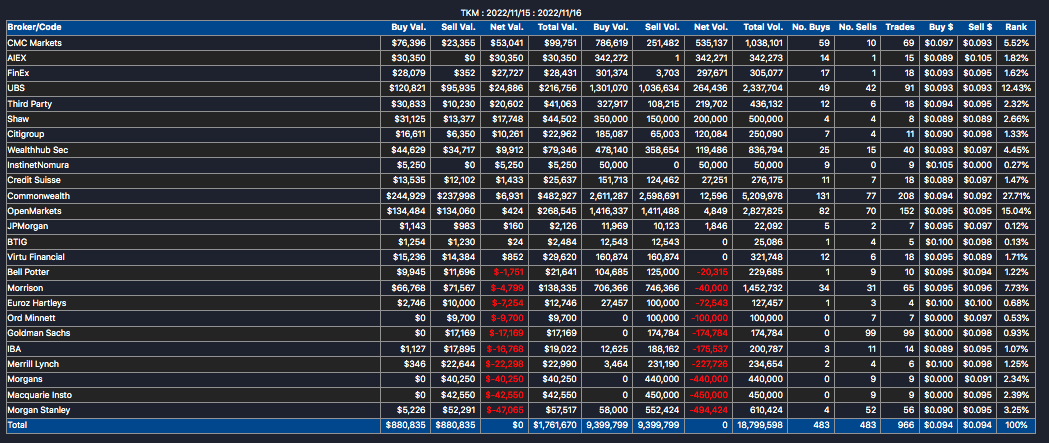Click the Sell Vol. column header
1049x443 pixels.
click(x=662, y=27)
